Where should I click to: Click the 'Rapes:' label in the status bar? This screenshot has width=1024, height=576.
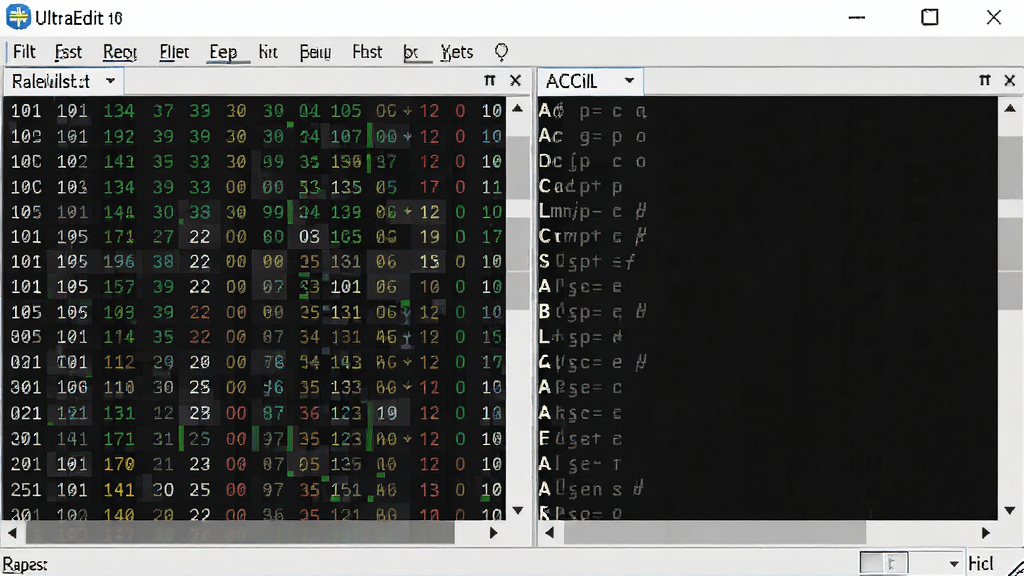pos(25,564)
